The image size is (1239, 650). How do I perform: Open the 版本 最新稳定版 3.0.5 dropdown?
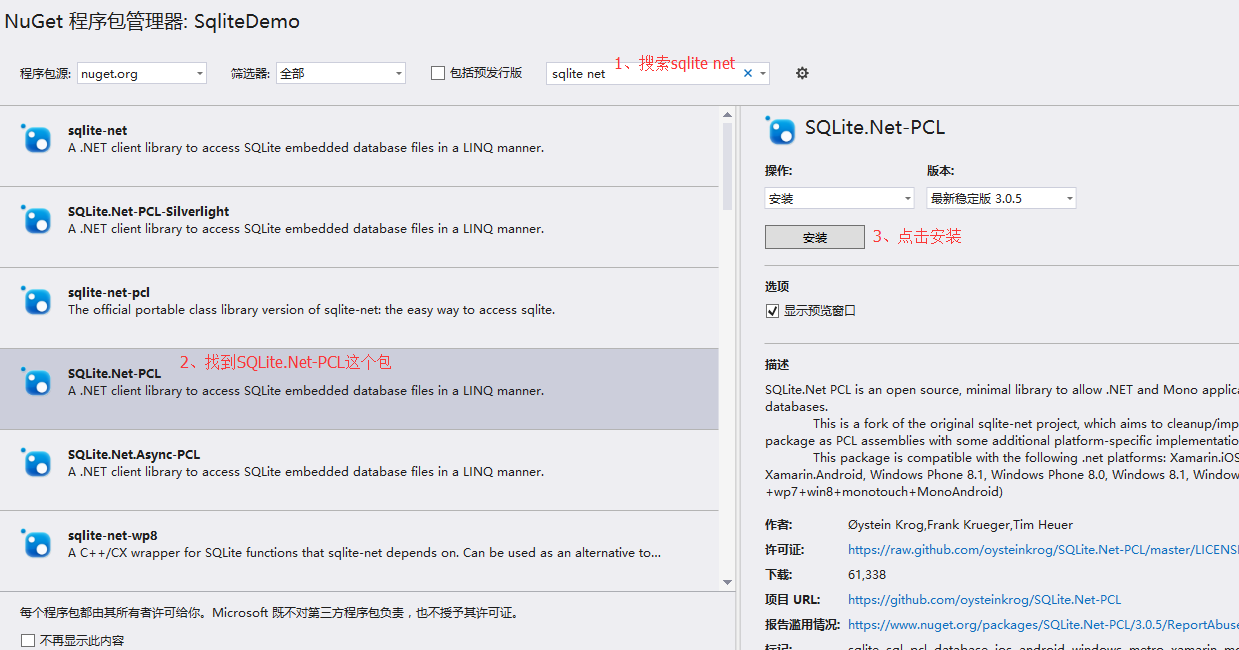coord(1001,198)
